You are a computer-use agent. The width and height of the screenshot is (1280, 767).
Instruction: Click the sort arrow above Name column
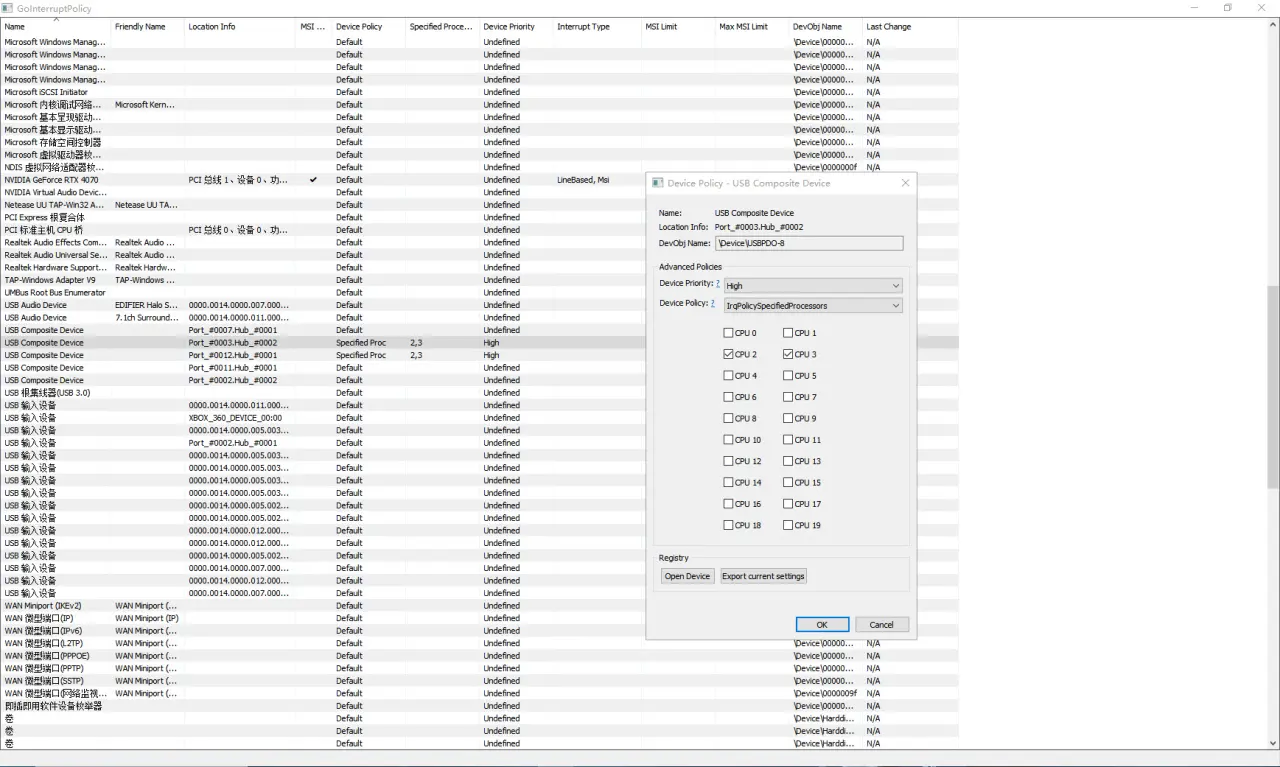[56, 19]
